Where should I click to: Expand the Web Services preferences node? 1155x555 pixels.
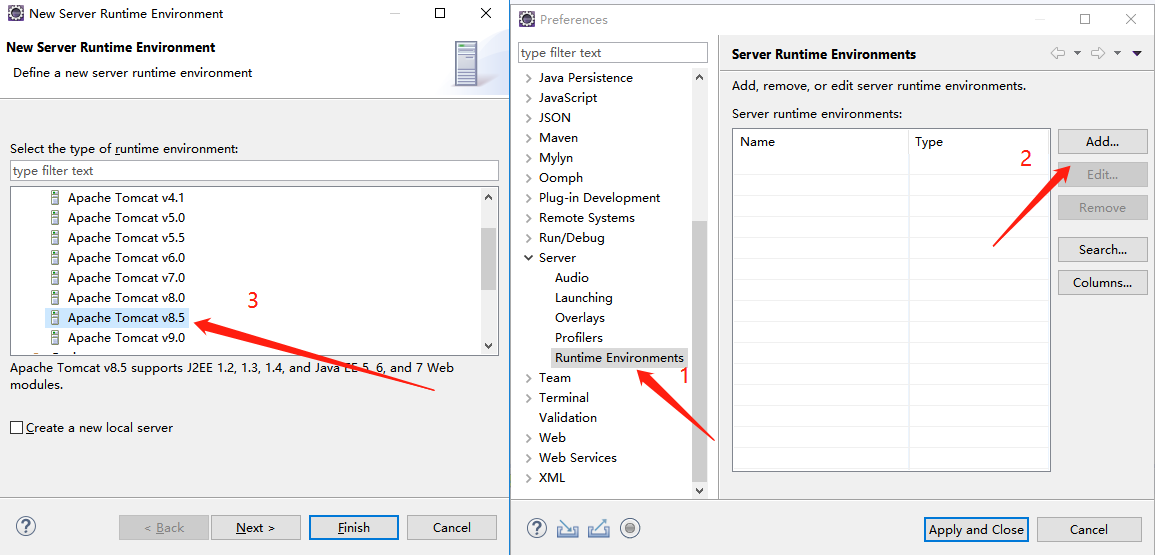tap(528, 458)
